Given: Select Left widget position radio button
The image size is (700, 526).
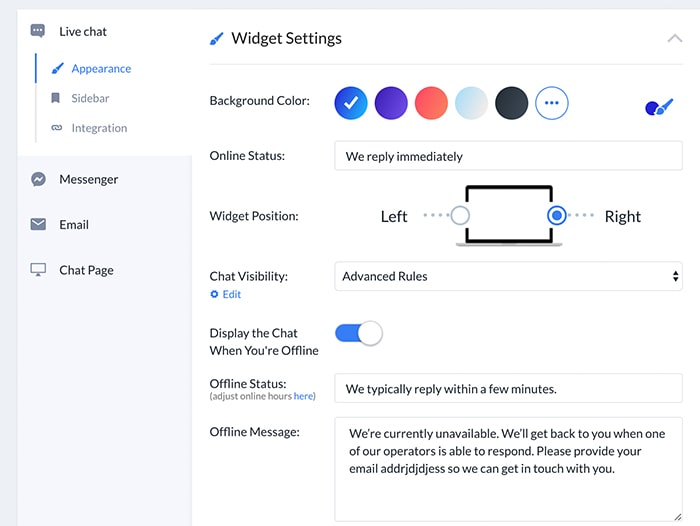Looking at the screenshot, I should [460, 215].
